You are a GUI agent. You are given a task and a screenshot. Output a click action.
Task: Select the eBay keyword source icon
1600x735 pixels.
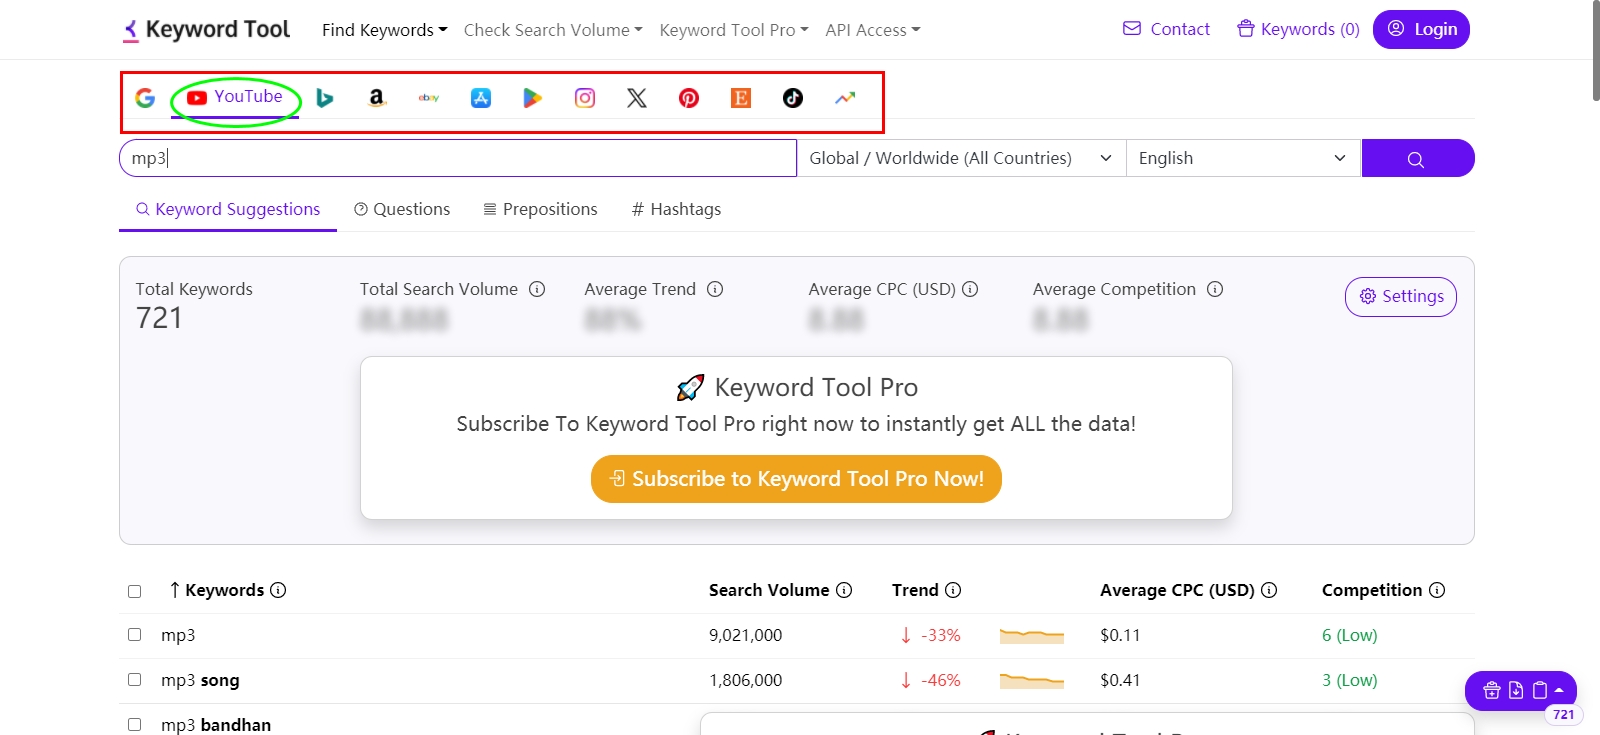pos(429,98)
